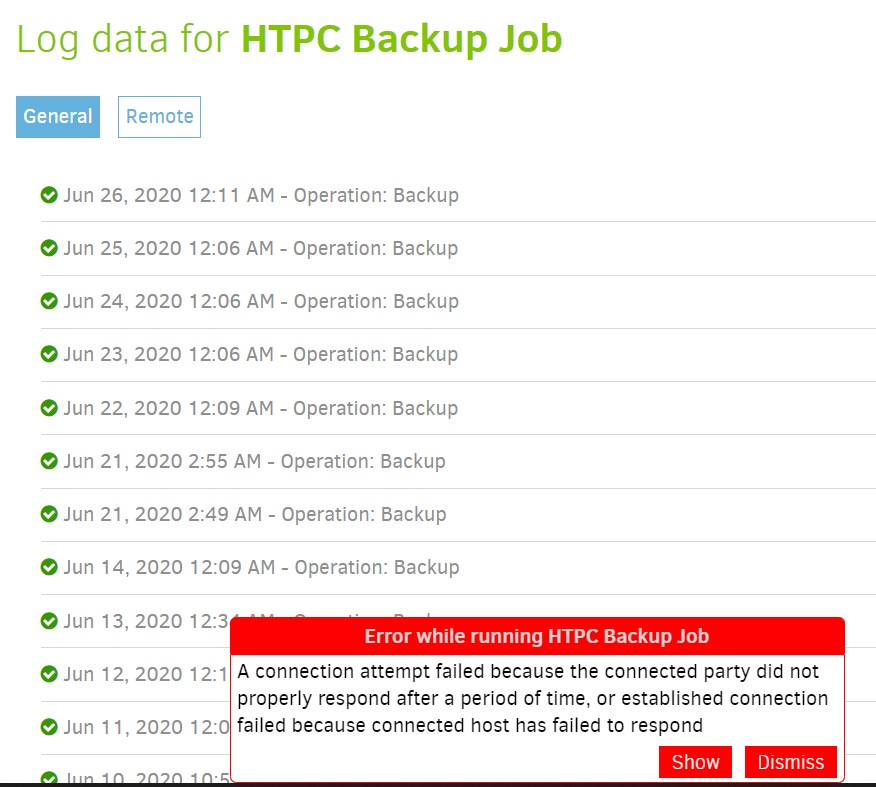Image resolution: width=876 pixels, height=787 pixels.
Task: Expand the Jun 23 operation details
Action: click(260, 354)
